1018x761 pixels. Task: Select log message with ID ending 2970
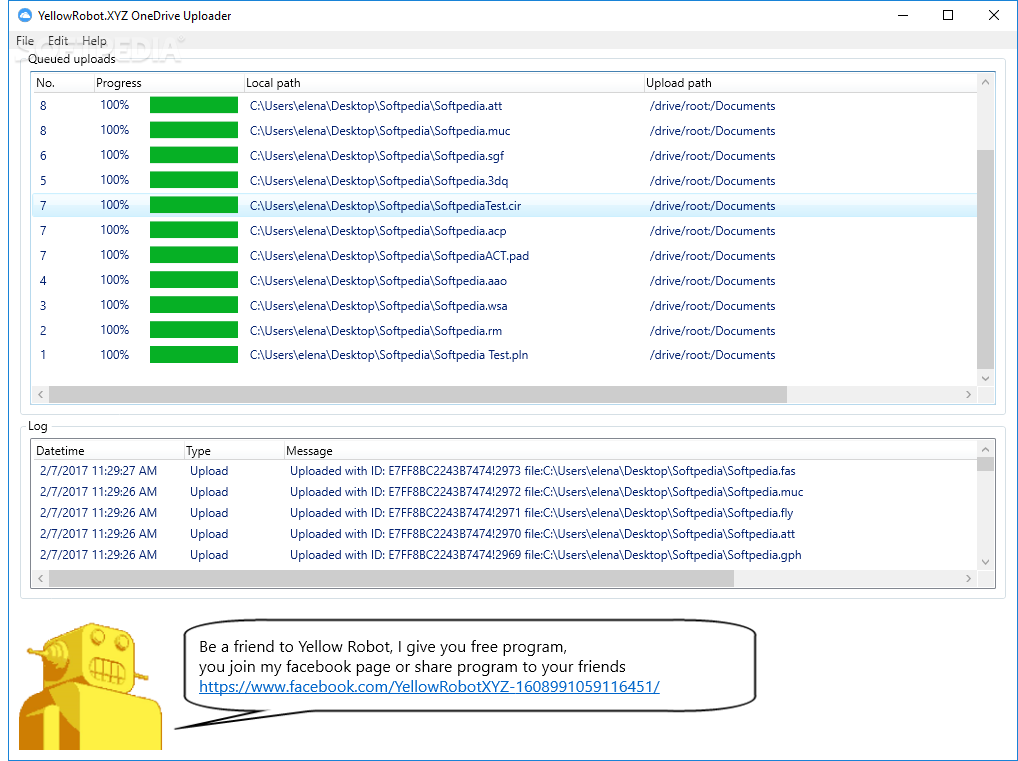pos(542,534)
